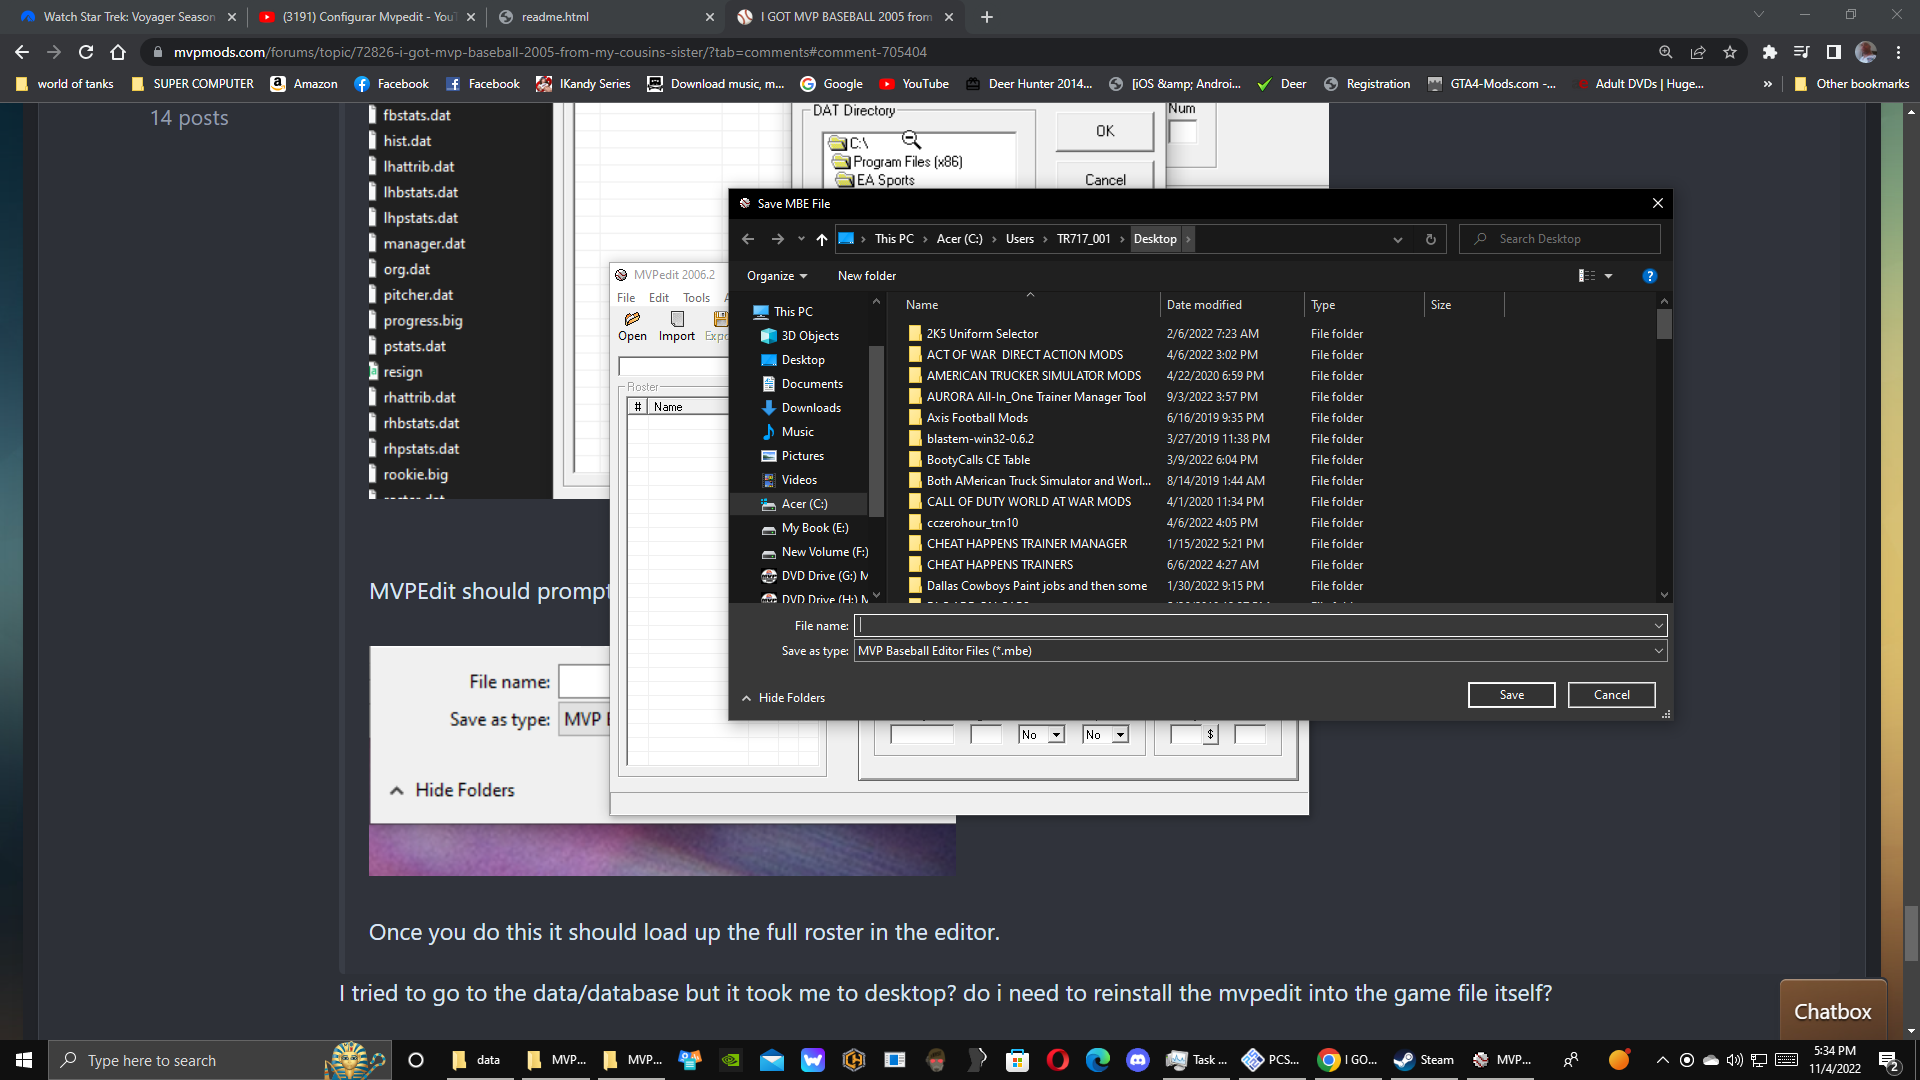Bookmark this page with the star icon
This screenshot has height=1080, width=1920.
[x=1730, y=52]
